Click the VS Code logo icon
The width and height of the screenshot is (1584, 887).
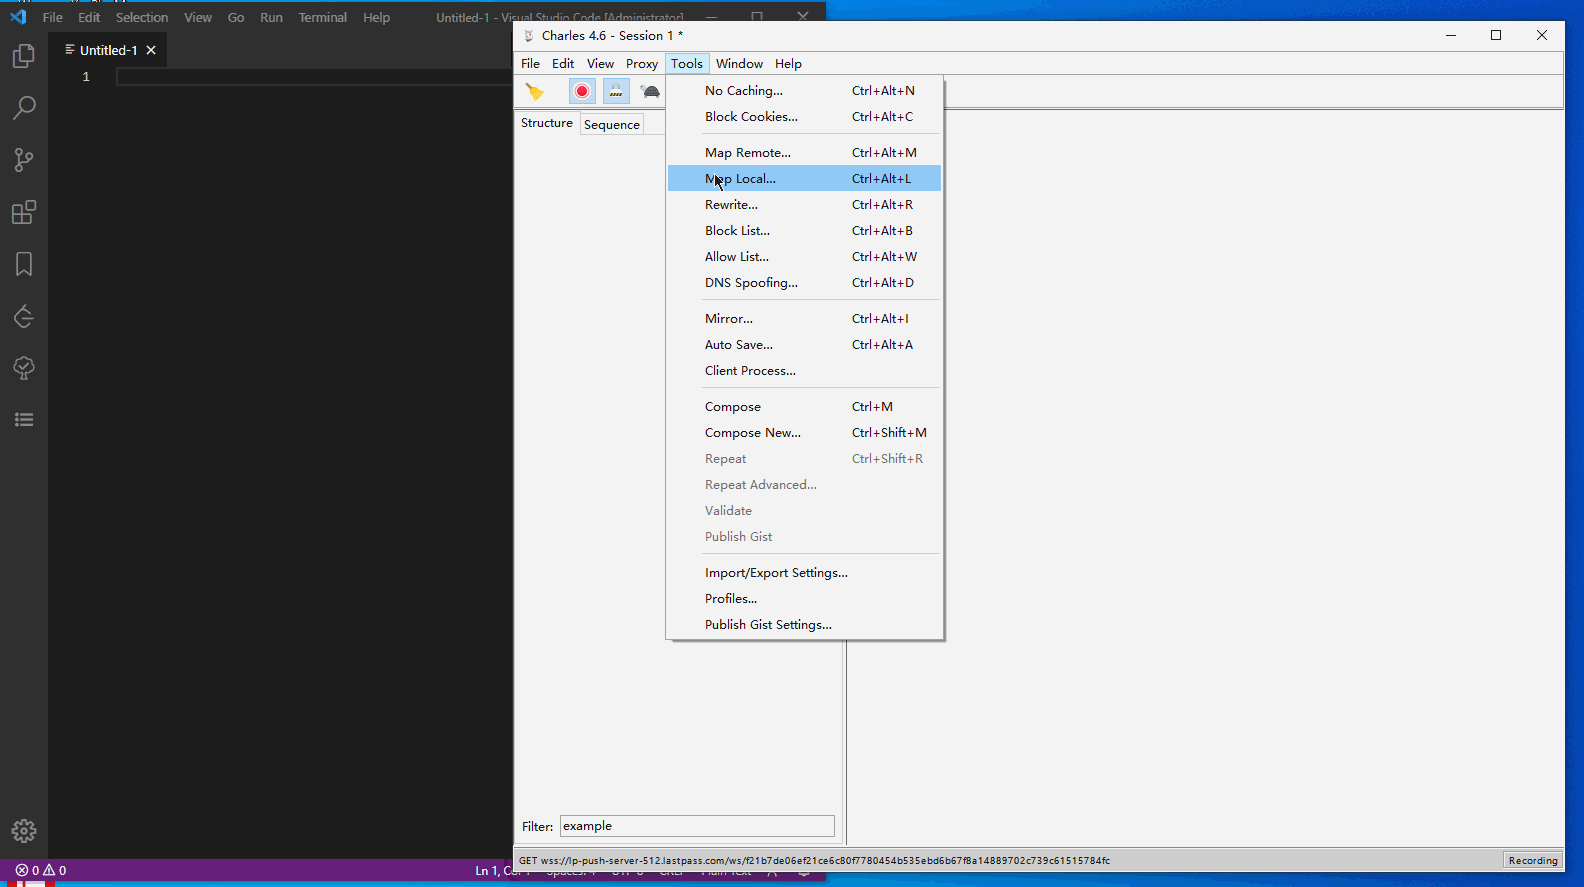click(x=18, y=17)
